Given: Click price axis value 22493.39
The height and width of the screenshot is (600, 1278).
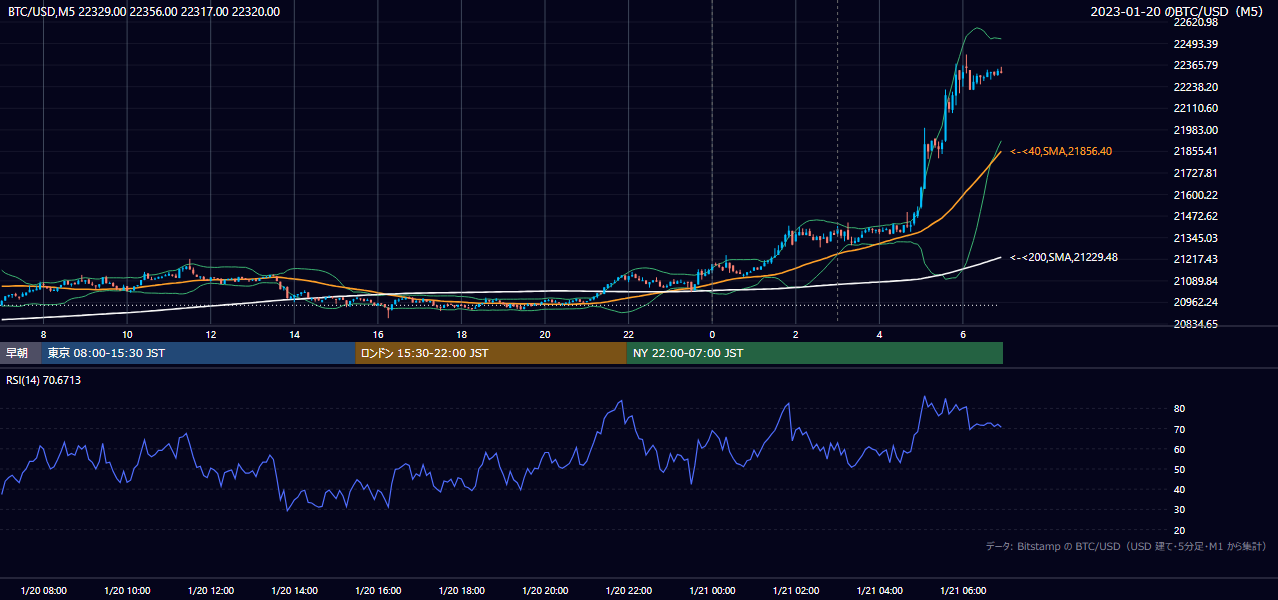Looking at the screenshot, I should pos(1195,44).
